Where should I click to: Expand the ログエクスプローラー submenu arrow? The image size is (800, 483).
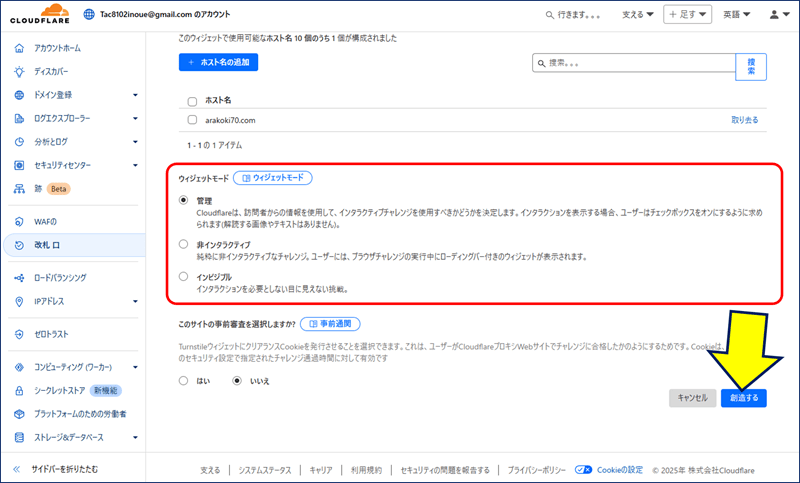pyautogui.click(x=135, y=118)
